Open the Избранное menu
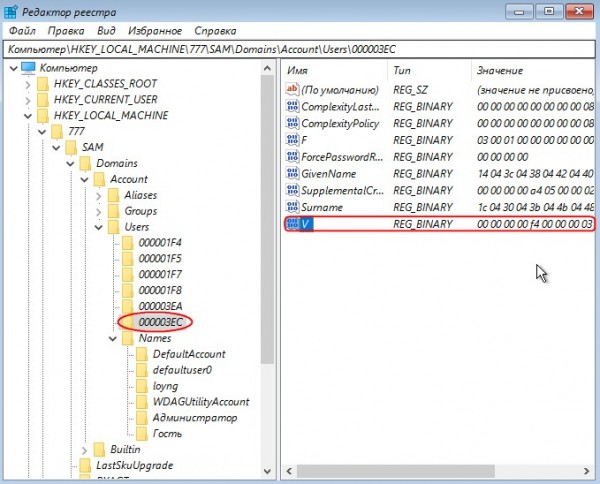Image resolution: width=600 pixels, height=484 pixels. 155,31
